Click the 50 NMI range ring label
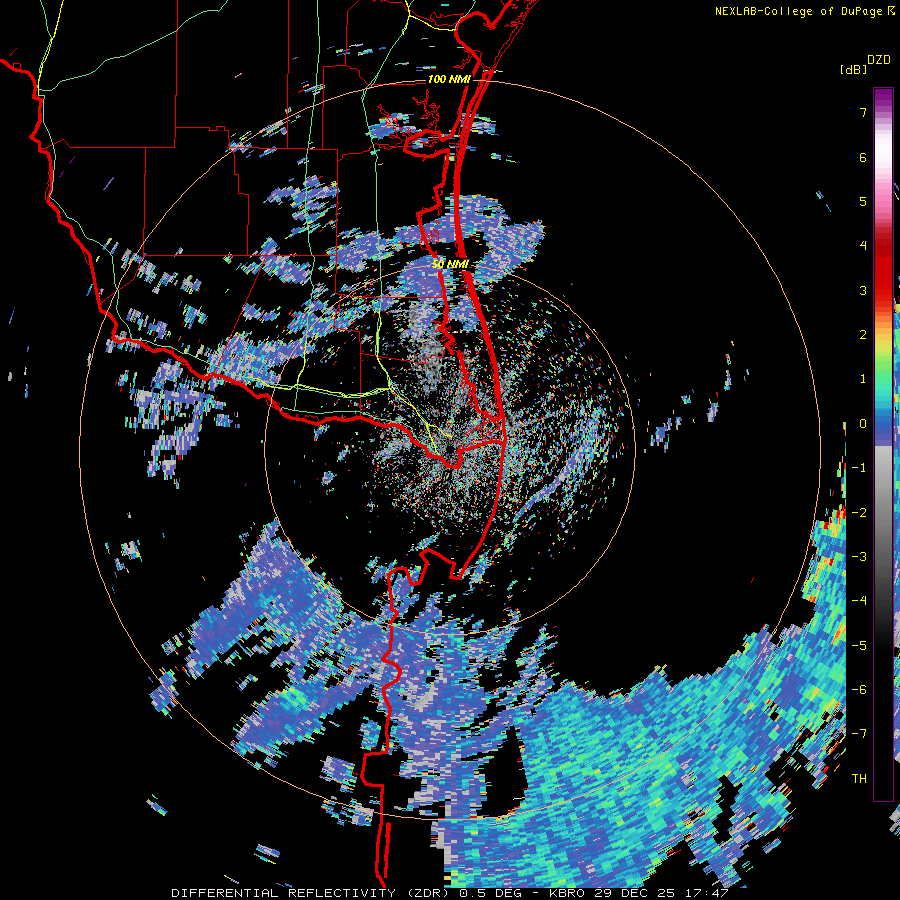 (451, 265)
